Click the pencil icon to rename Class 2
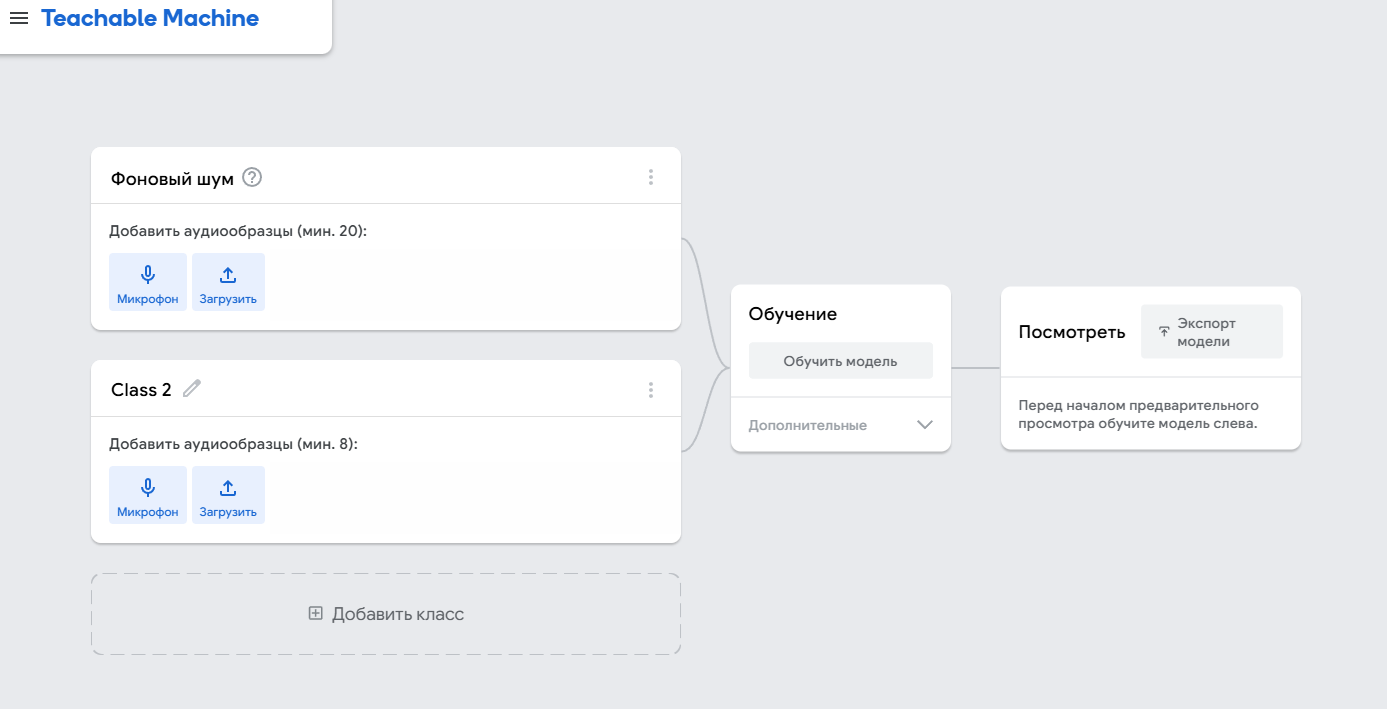This screenshot has height=709, width=1387. 192,389
